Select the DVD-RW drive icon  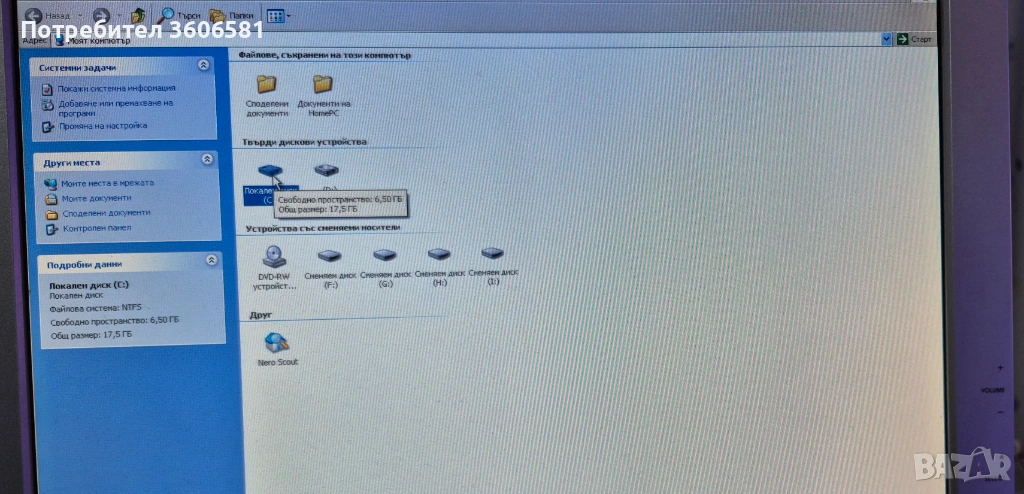click(273, 256)
